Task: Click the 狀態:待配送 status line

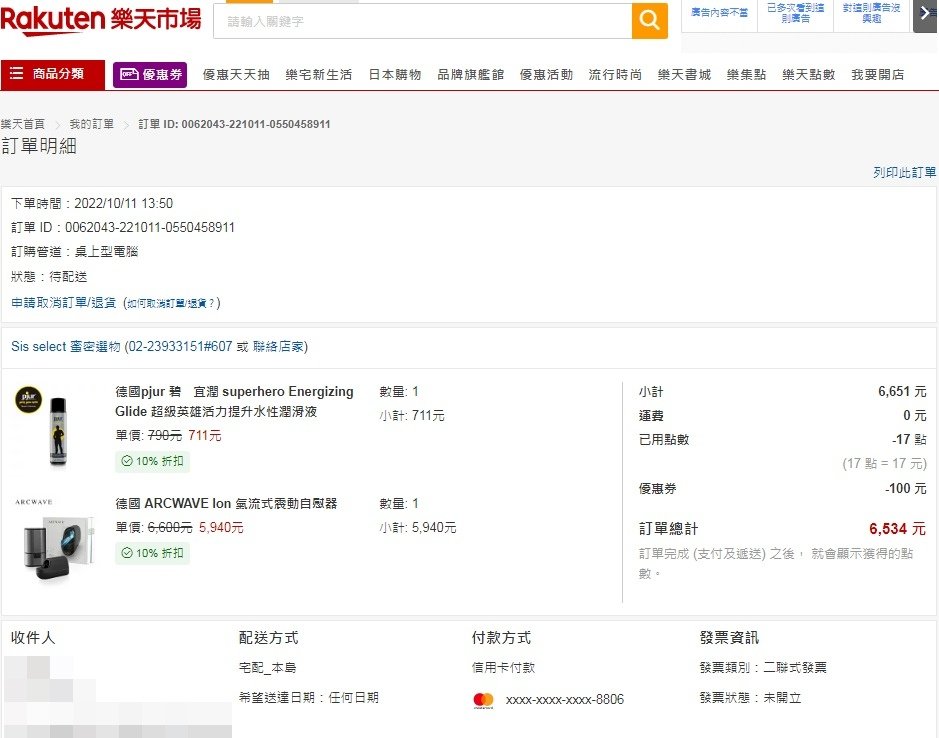Action: tap(49, 277)
